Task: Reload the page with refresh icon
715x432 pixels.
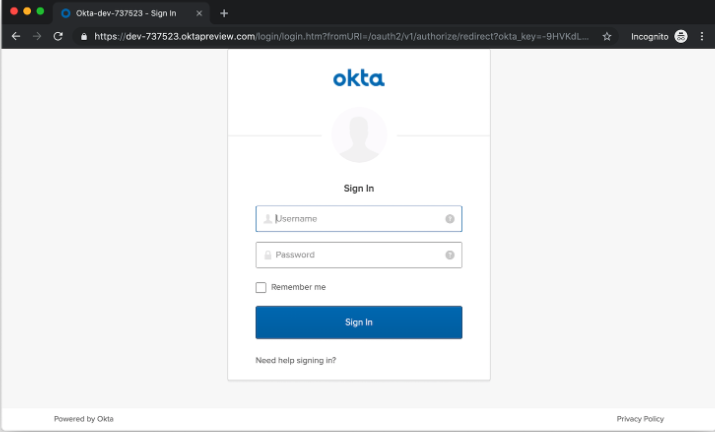Action: [x=58, y=36]
